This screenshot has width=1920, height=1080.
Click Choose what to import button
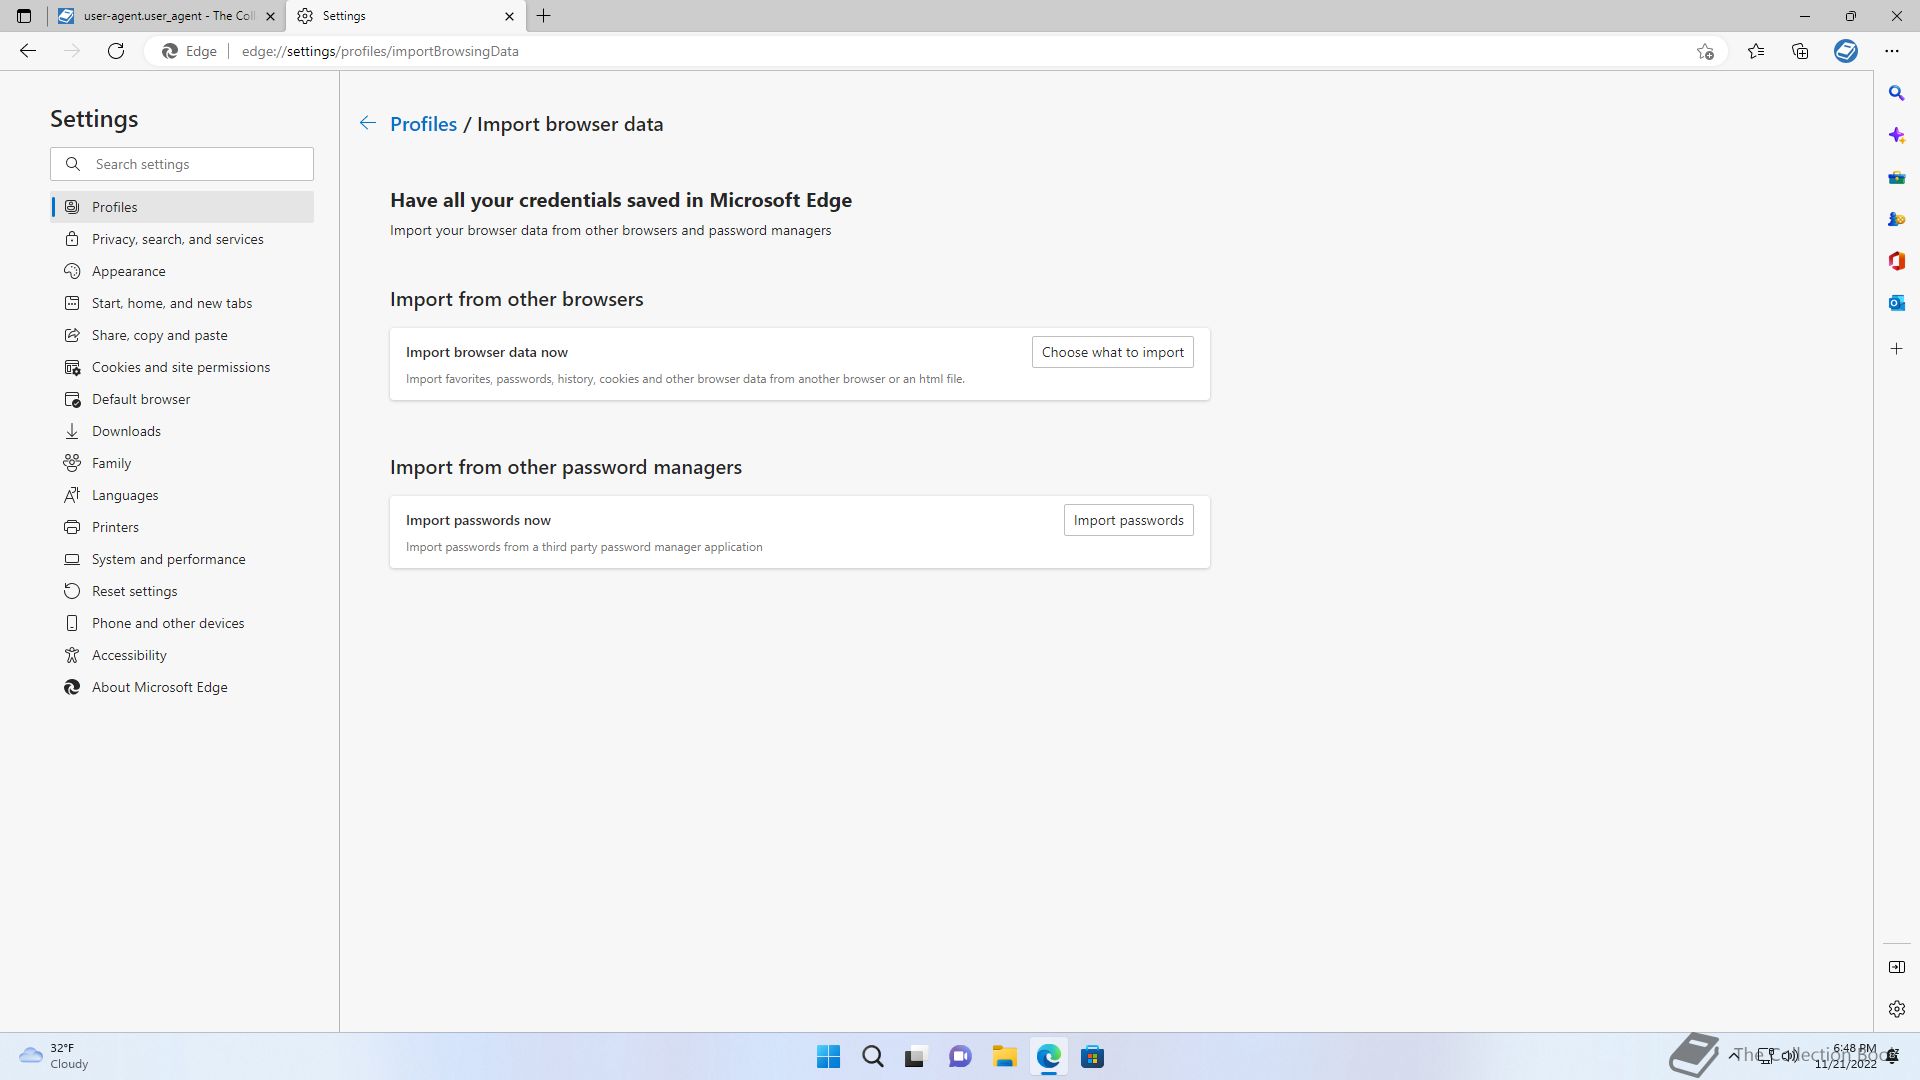(1112, 352)
